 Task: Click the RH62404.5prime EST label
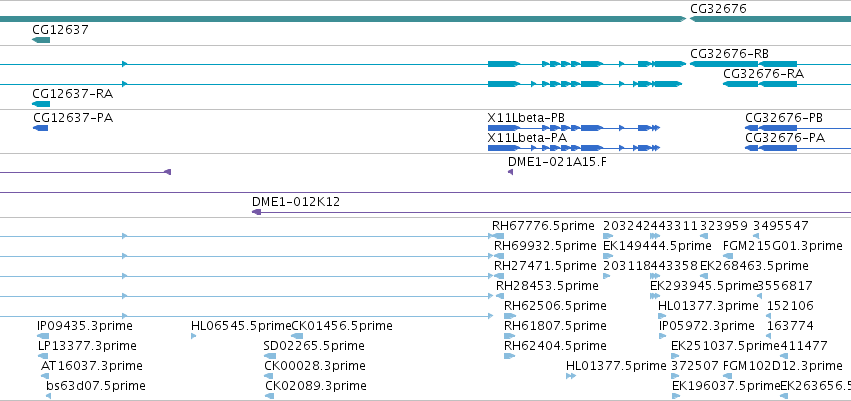pos(555,346)
